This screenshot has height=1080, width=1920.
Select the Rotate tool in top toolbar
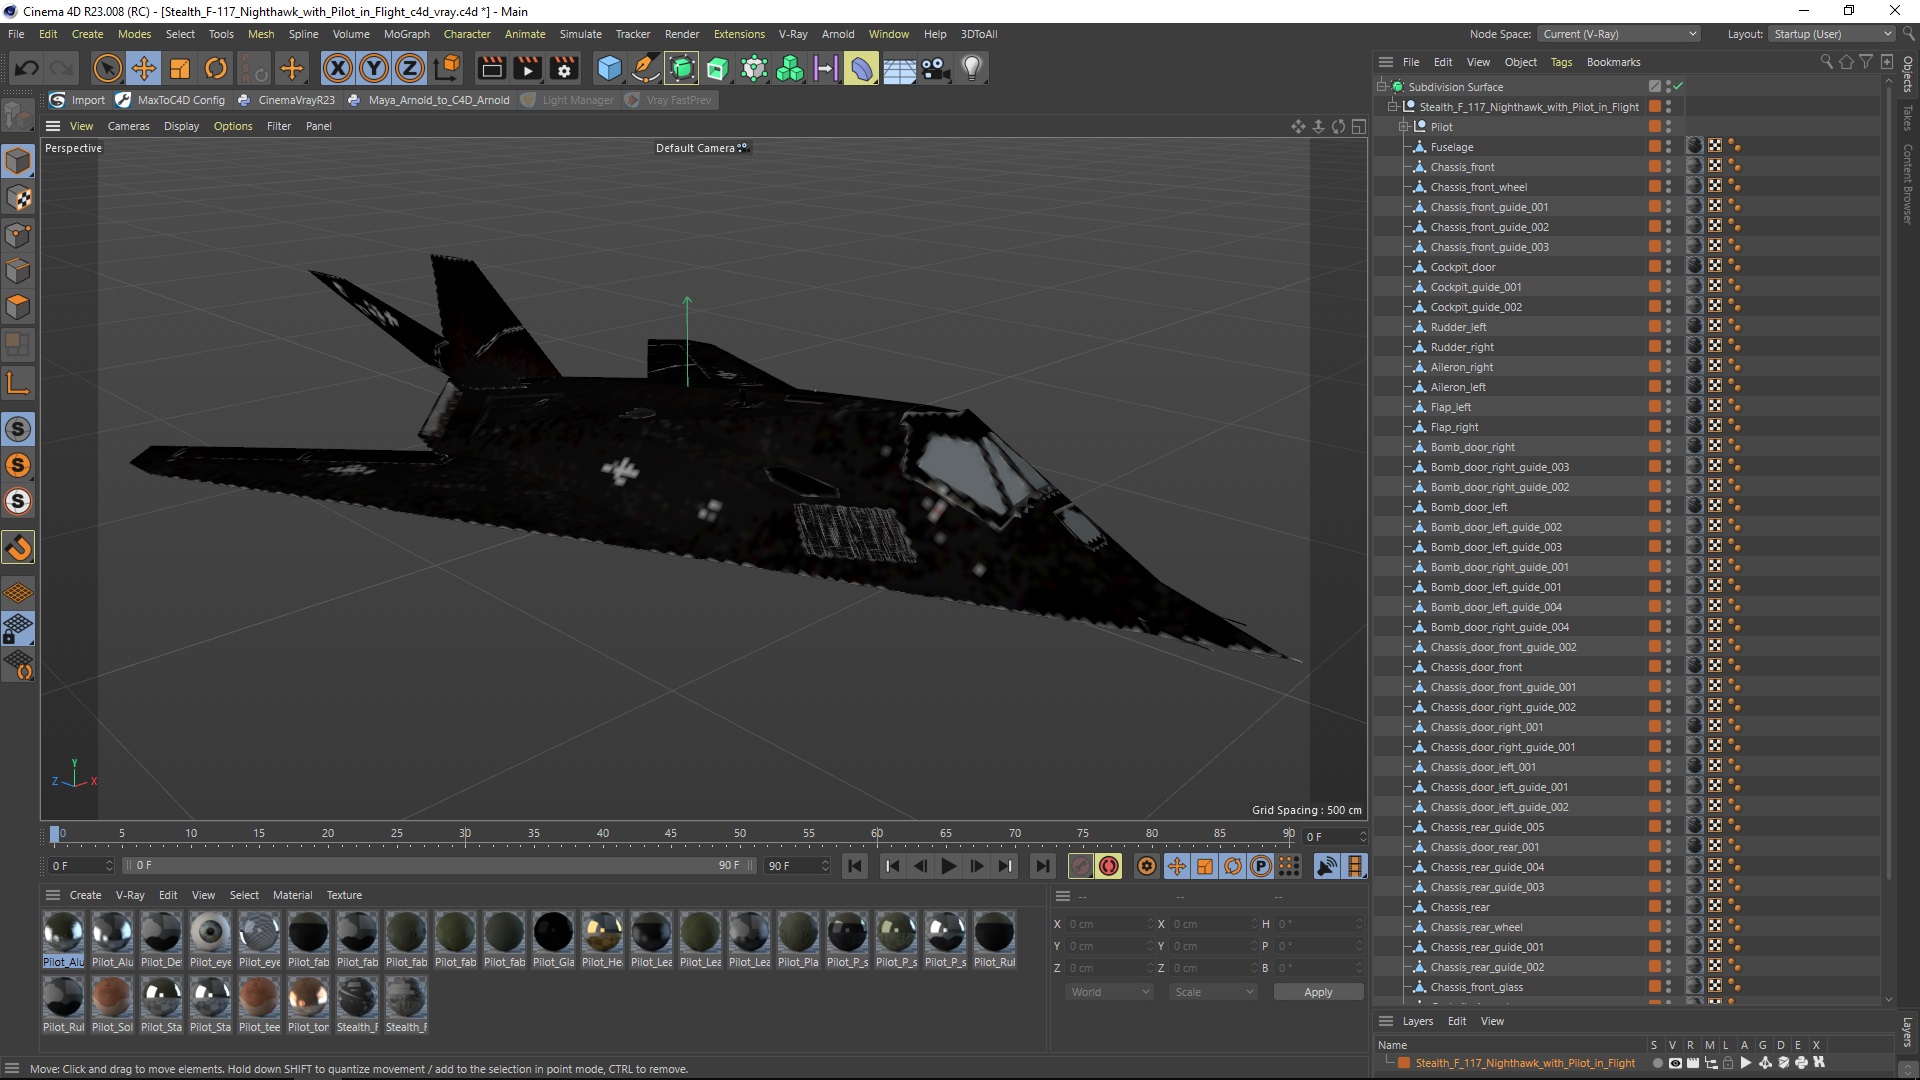pos(216,68)
